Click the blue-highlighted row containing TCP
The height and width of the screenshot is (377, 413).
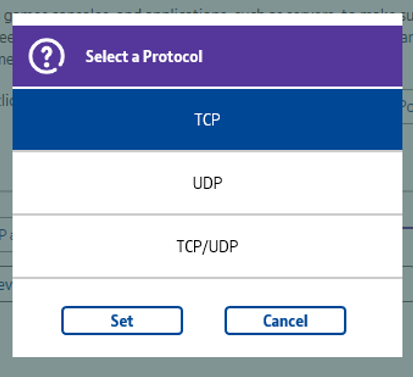207,120
